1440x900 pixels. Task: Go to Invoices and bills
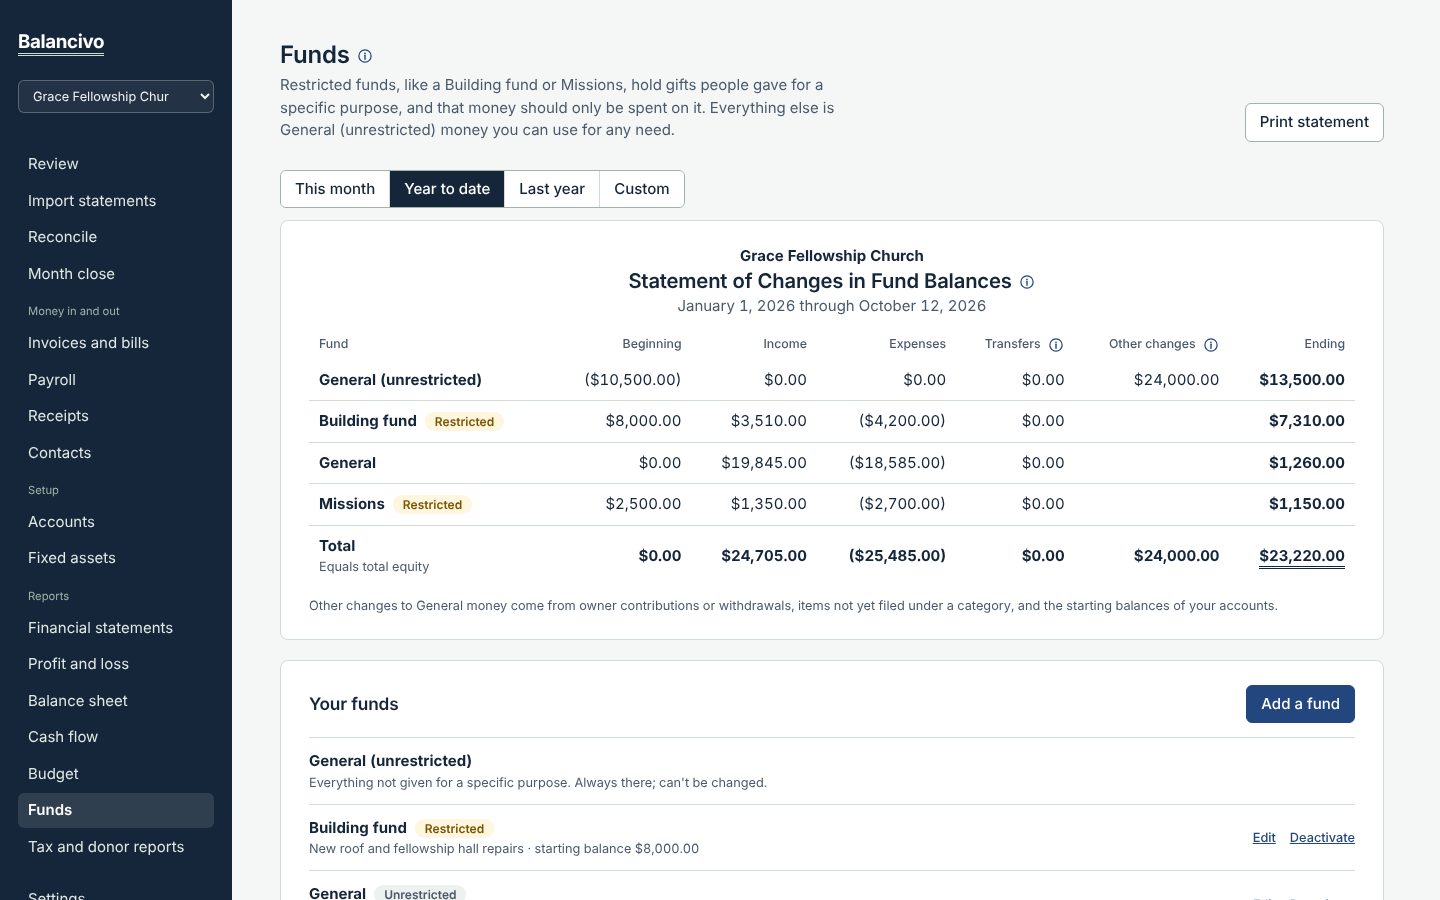116,343
